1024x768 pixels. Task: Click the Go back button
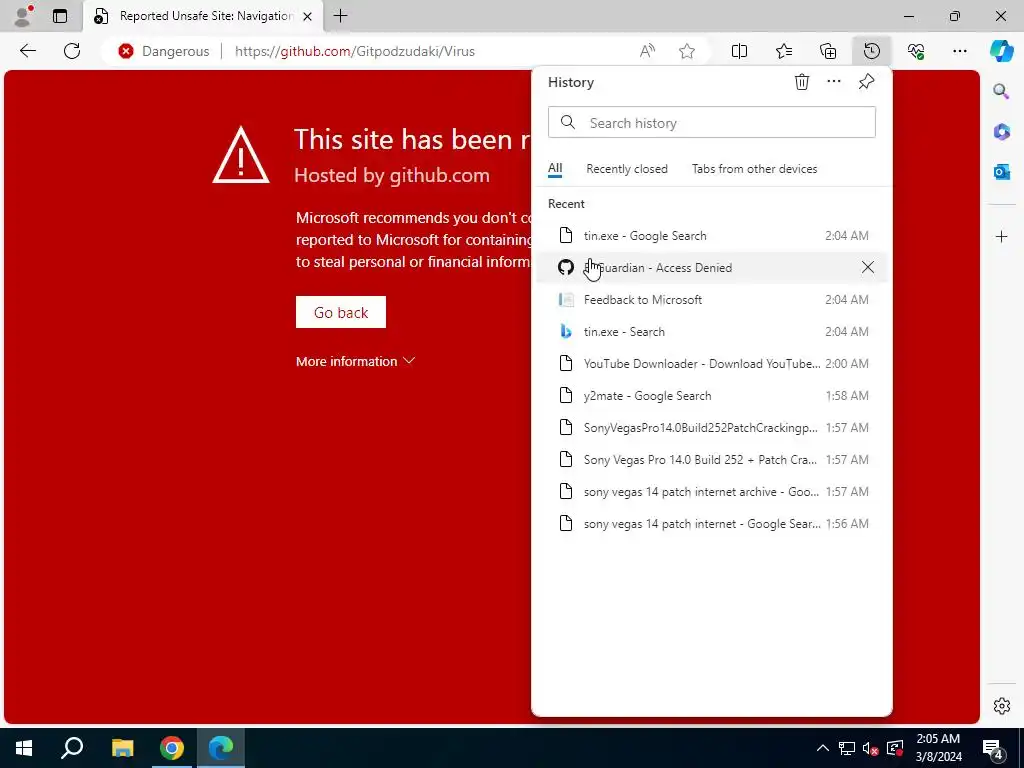(340, 312)
